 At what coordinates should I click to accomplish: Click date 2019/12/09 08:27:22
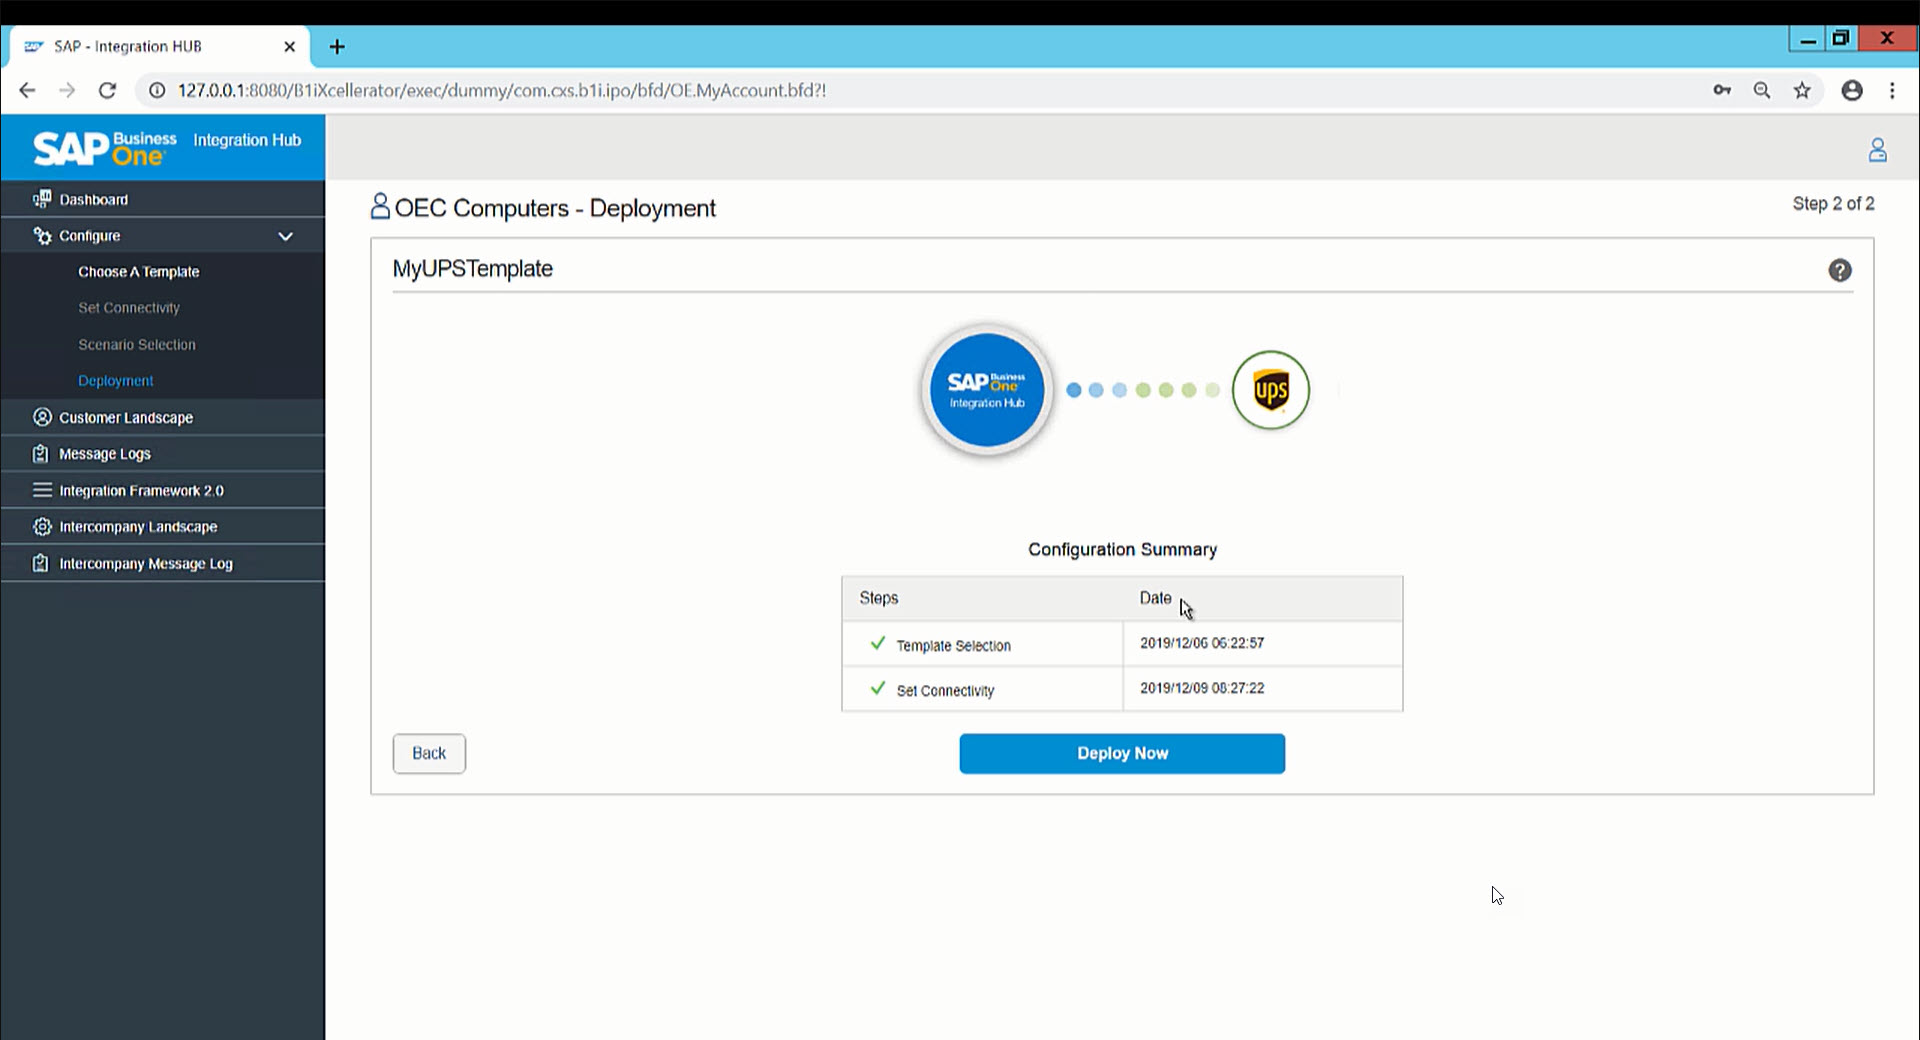point(1201,688)
